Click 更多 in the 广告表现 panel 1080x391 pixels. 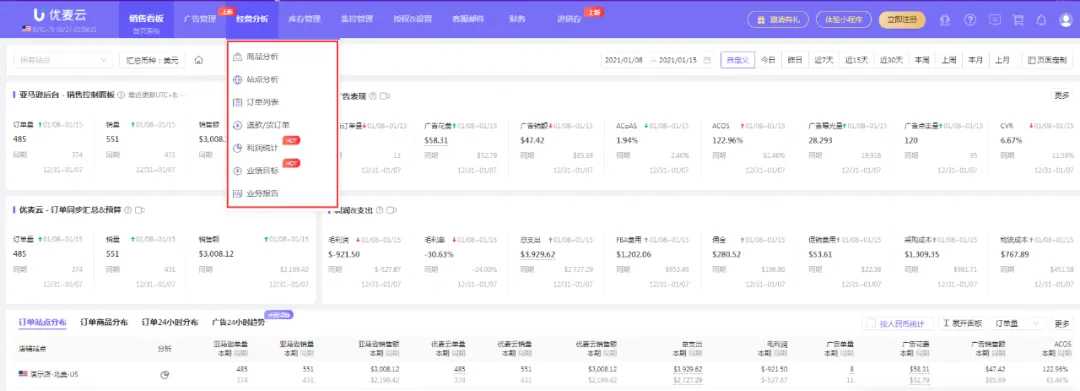pyautogui.click(x=1061, y=96)
